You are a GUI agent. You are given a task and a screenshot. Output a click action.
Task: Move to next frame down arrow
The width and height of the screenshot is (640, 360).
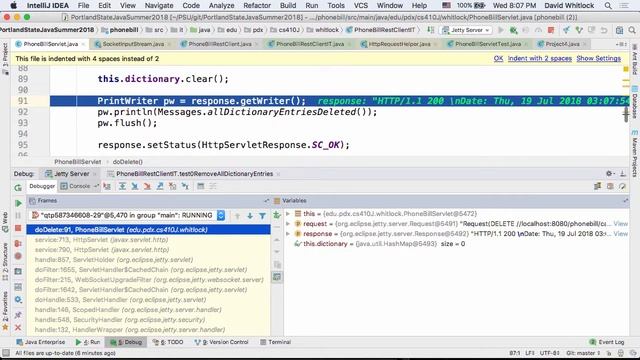pos(250,216)
